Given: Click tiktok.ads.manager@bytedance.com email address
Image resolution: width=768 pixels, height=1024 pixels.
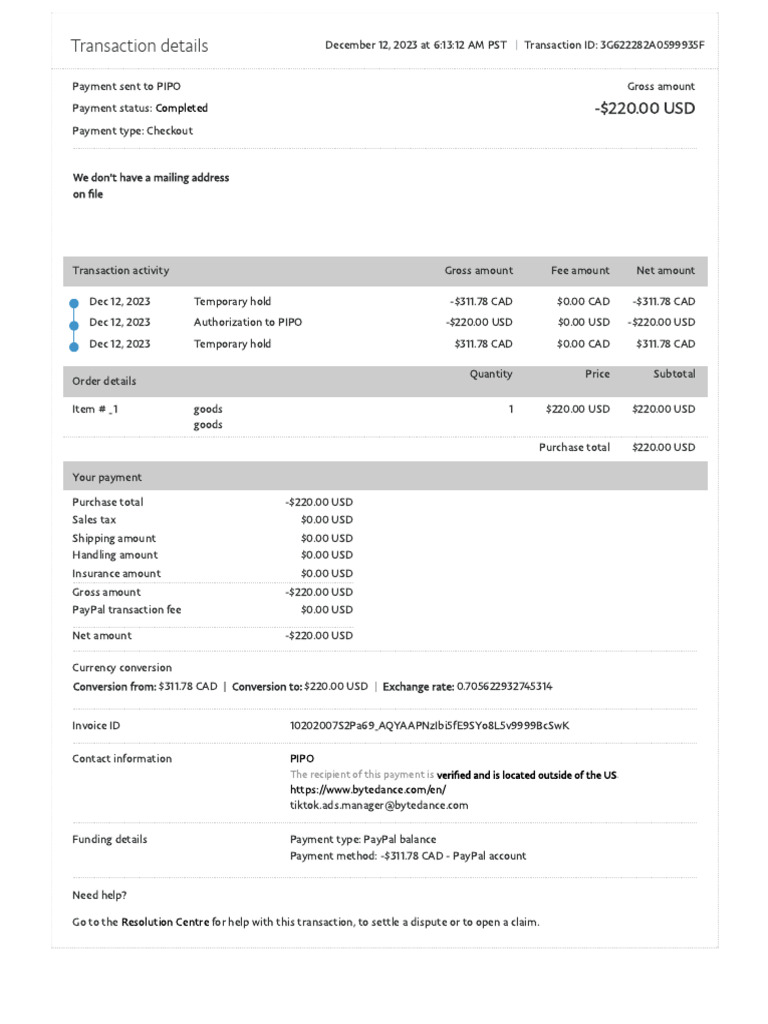Looking at the screenshot, I should click(x=379, y=805).
